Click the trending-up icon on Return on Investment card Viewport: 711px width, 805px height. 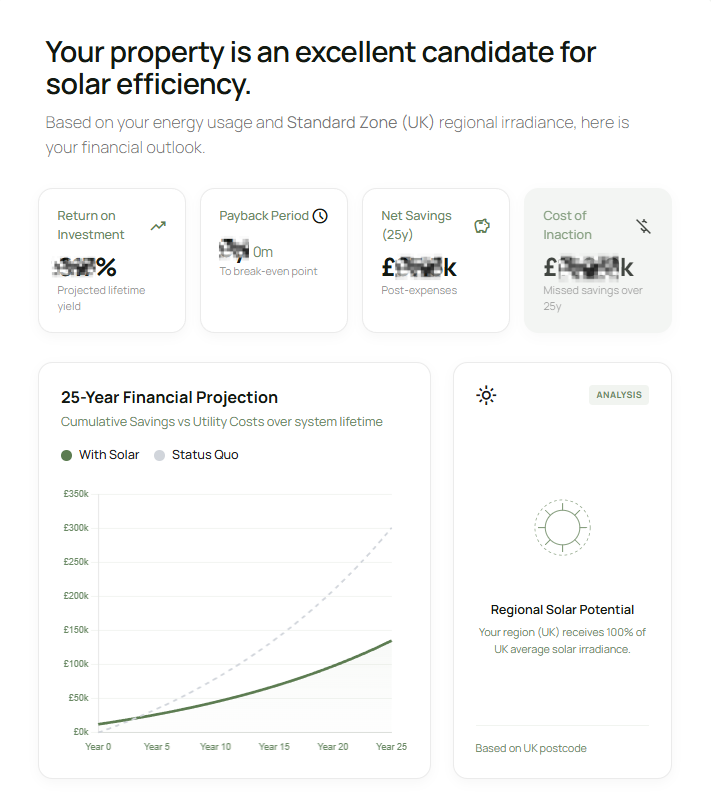point(158,226)
